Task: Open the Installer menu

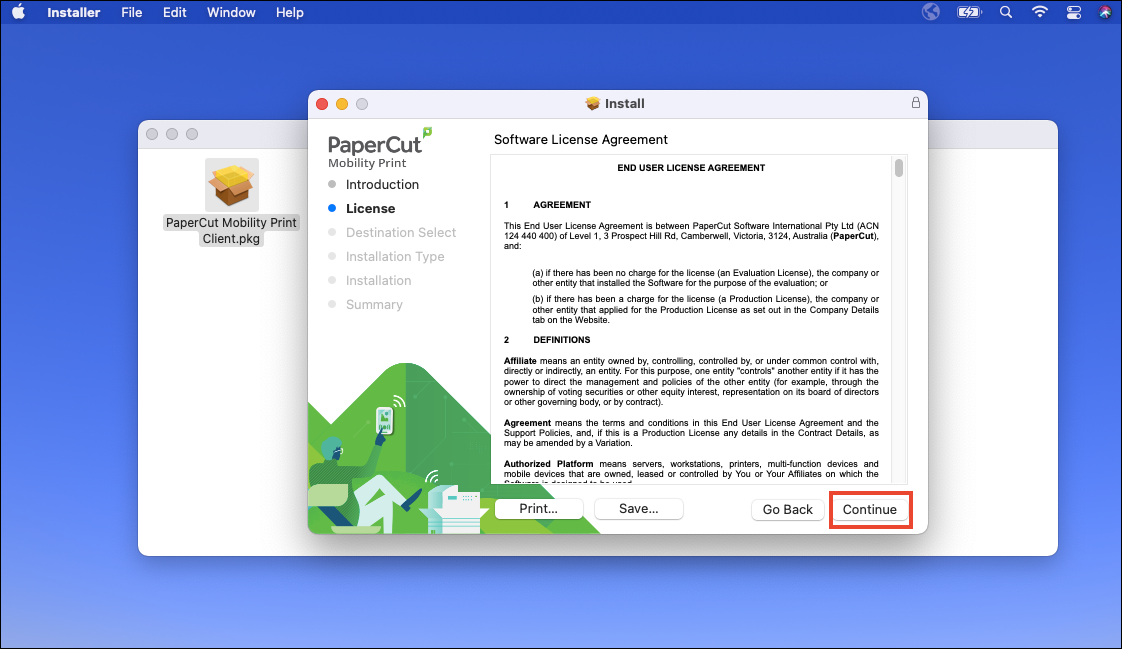Action: [72, 12]
